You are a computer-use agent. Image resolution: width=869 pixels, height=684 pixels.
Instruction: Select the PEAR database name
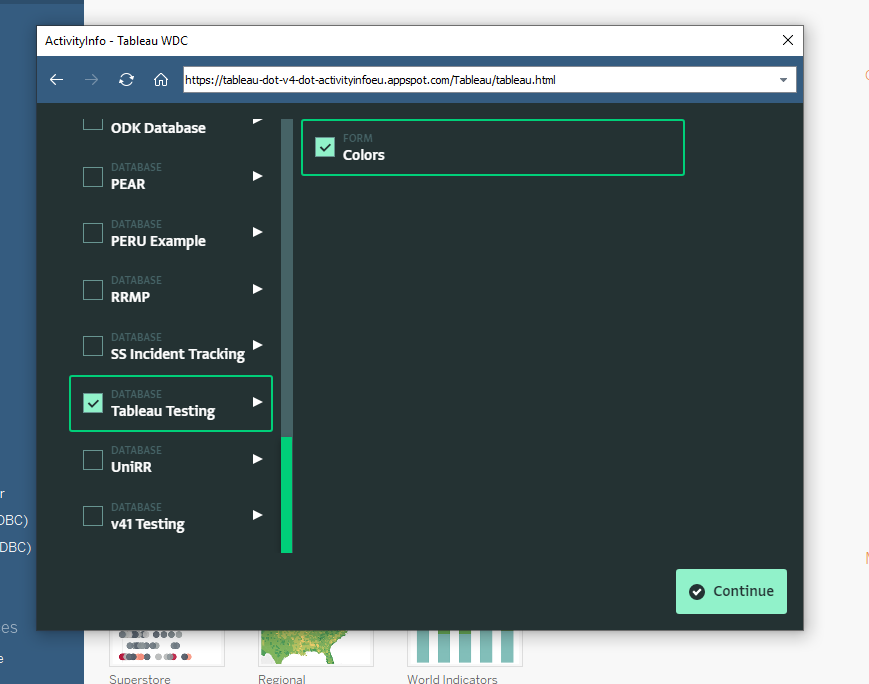[x=128, y=184]
